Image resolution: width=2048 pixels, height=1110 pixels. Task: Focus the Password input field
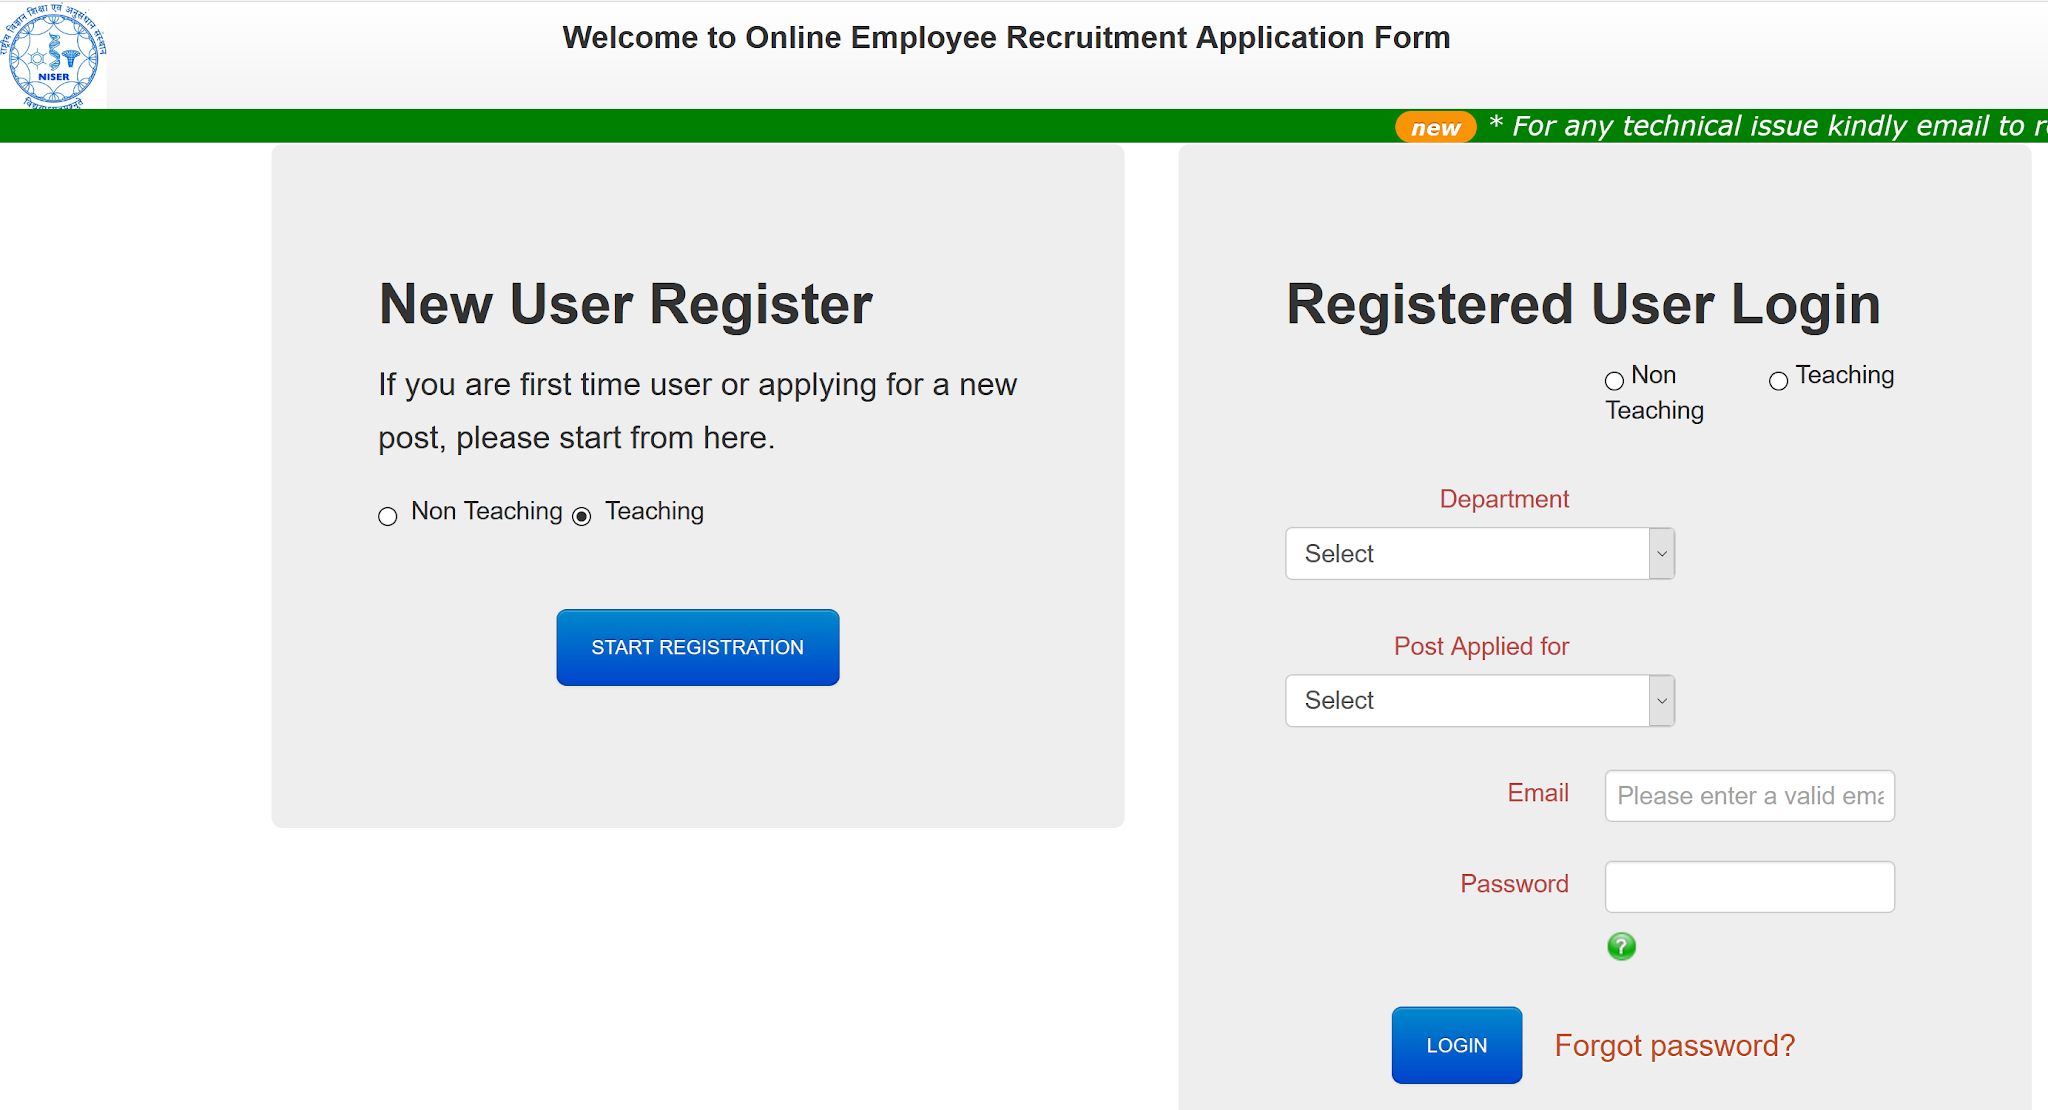pos(1749,887)
